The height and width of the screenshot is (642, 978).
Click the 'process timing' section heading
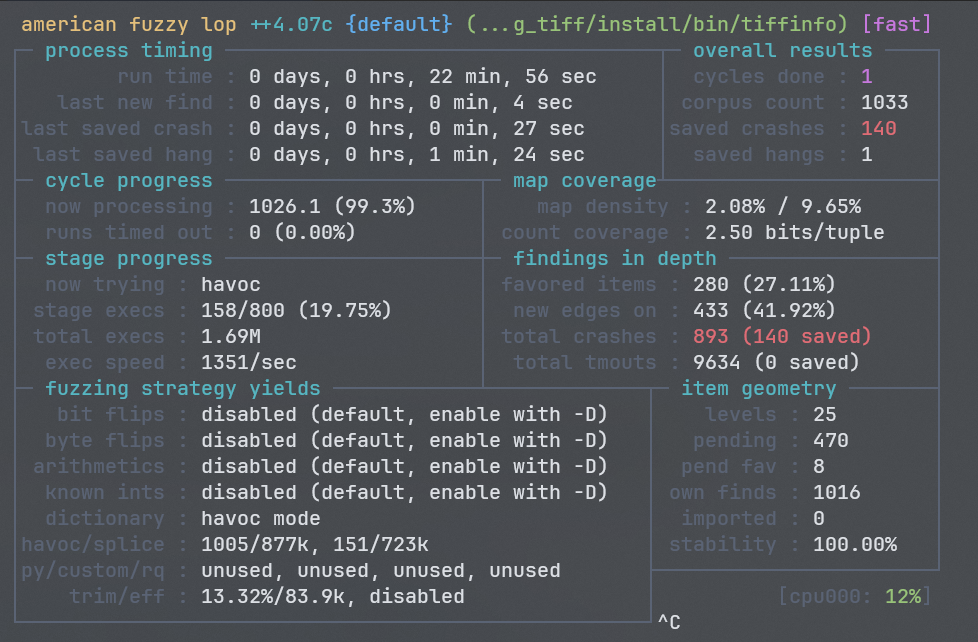128,51
